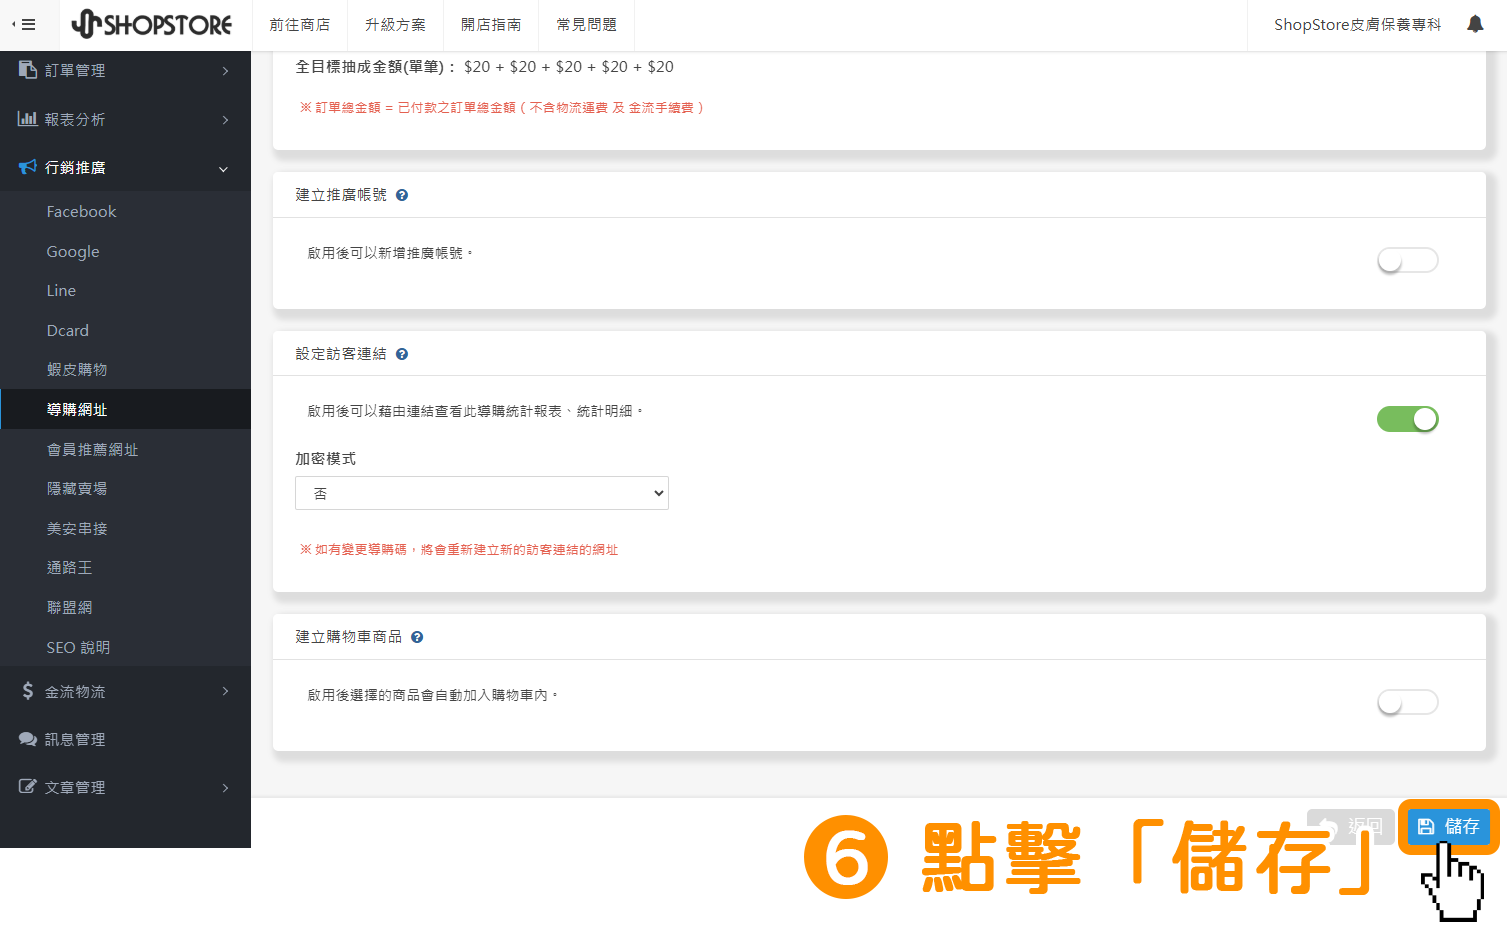Click the 訊息管理 chat bubbles icon
The width and height of the screenshot is (1507, 926).
[x=28, y=739]
